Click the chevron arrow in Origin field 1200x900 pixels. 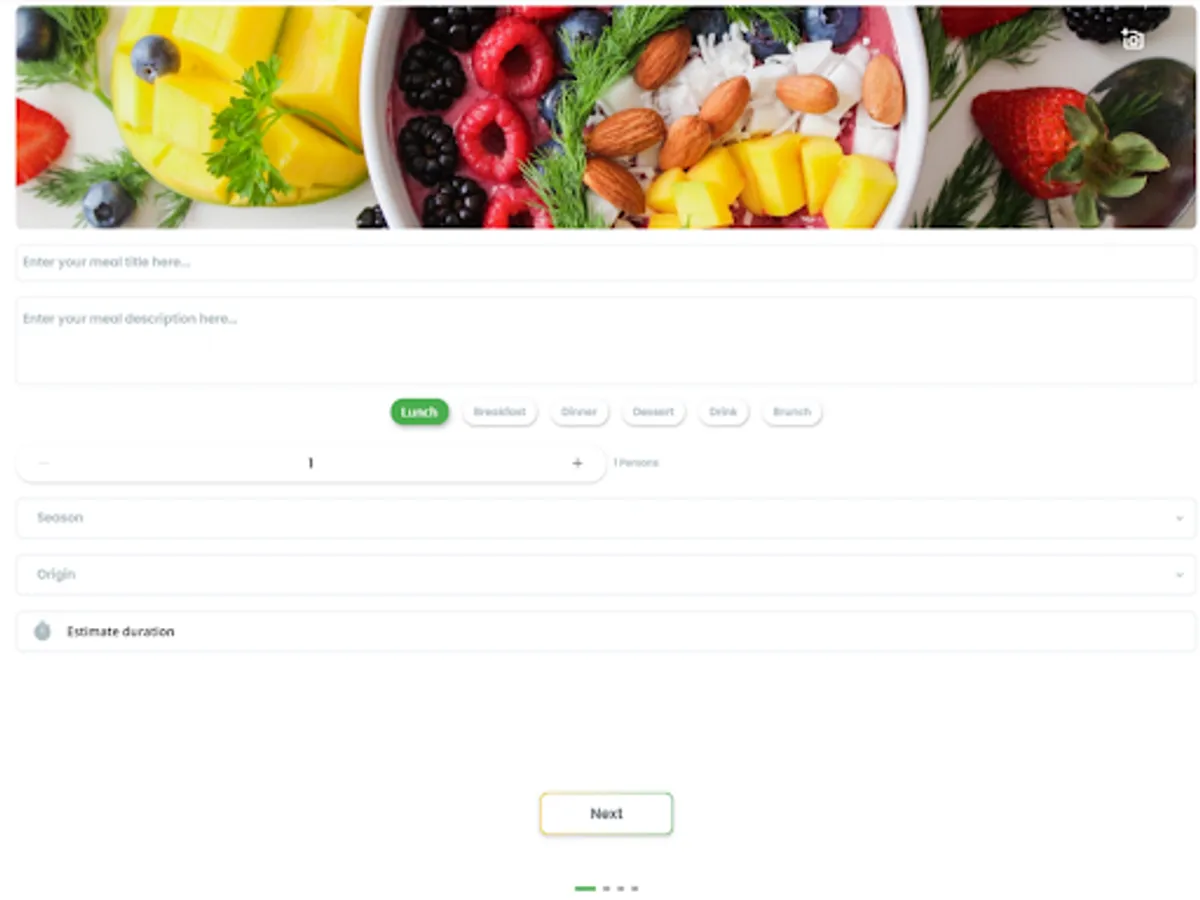[1179, 575]
